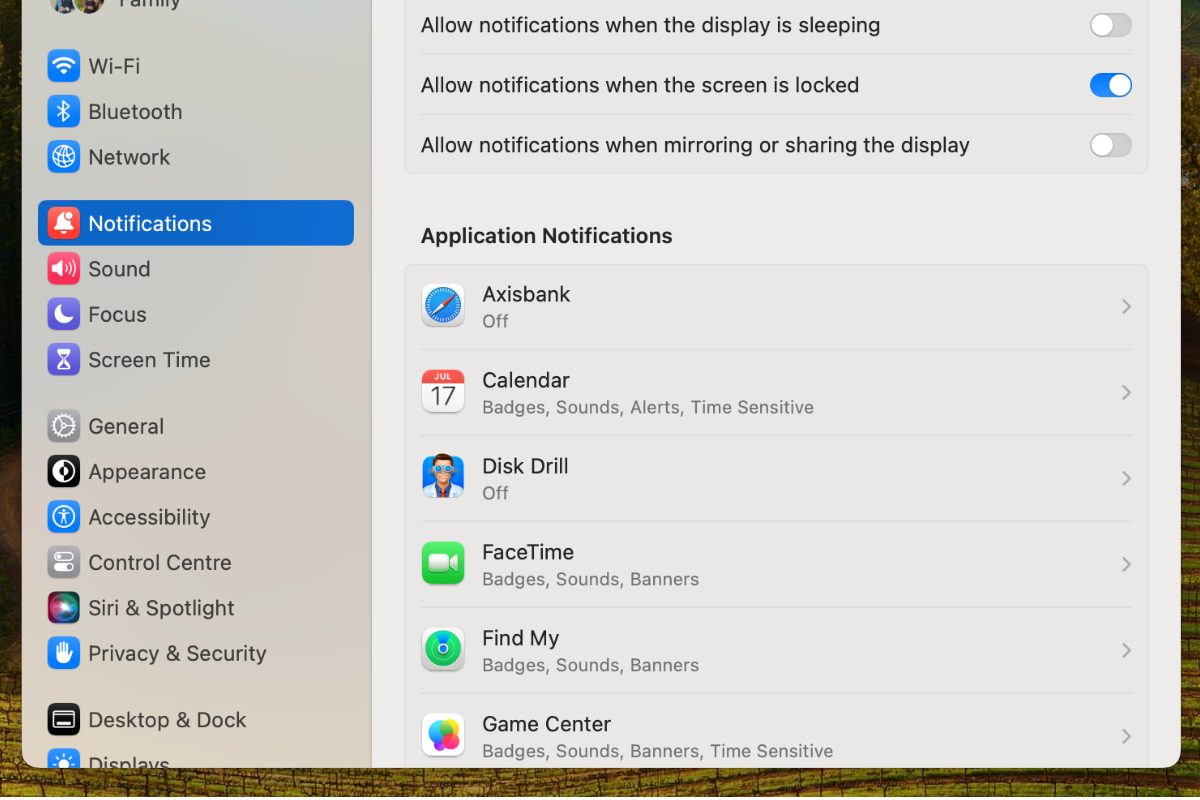Click the Find My app icon
Viewport: 1200px width, 800px height.
click(443, 650)
